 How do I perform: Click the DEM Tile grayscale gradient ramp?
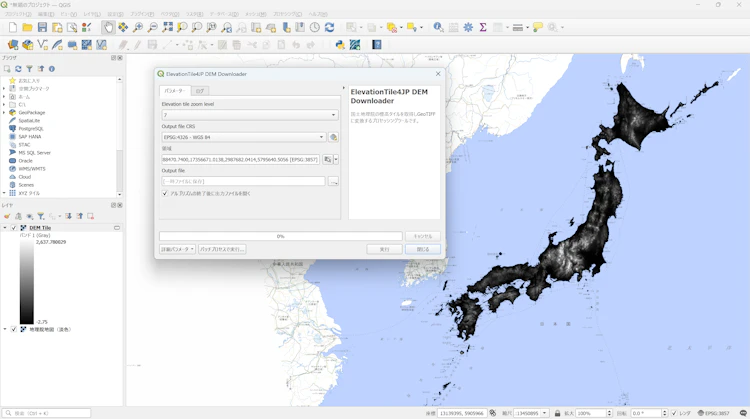click(27, 283)
